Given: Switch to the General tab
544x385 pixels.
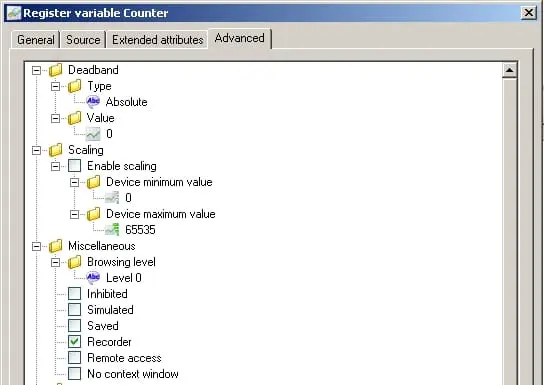Looking at the screenshot, I should 36,40.
